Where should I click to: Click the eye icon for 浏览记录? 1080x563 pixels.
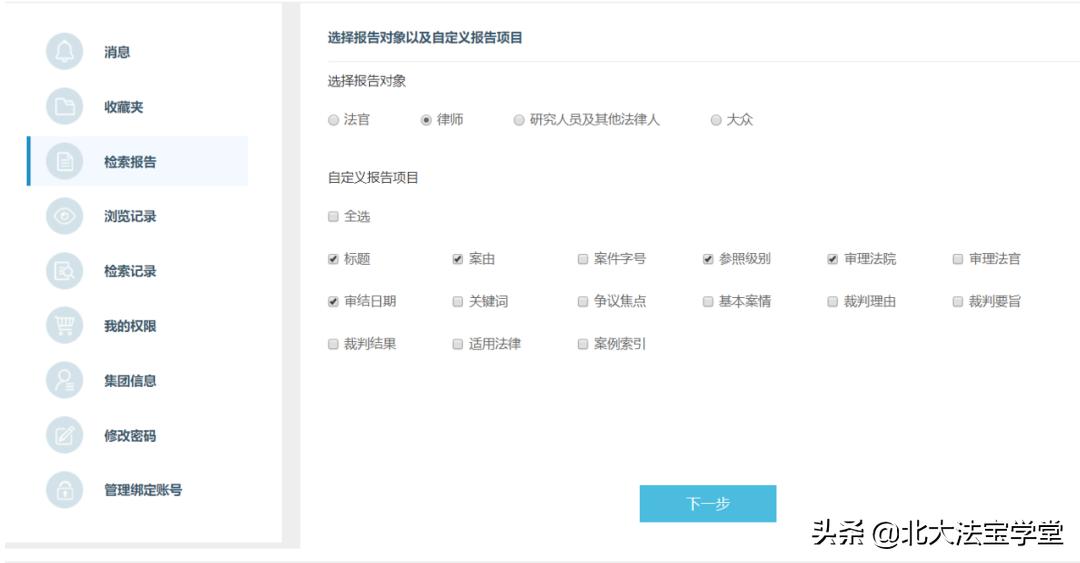click(64, 216)
